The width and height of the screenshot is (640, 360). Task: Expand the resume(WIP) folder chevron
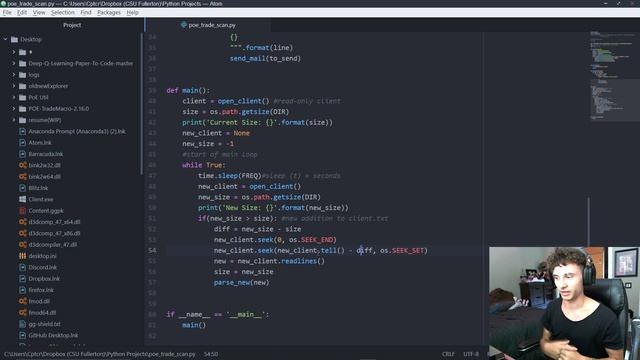point(13,120)
